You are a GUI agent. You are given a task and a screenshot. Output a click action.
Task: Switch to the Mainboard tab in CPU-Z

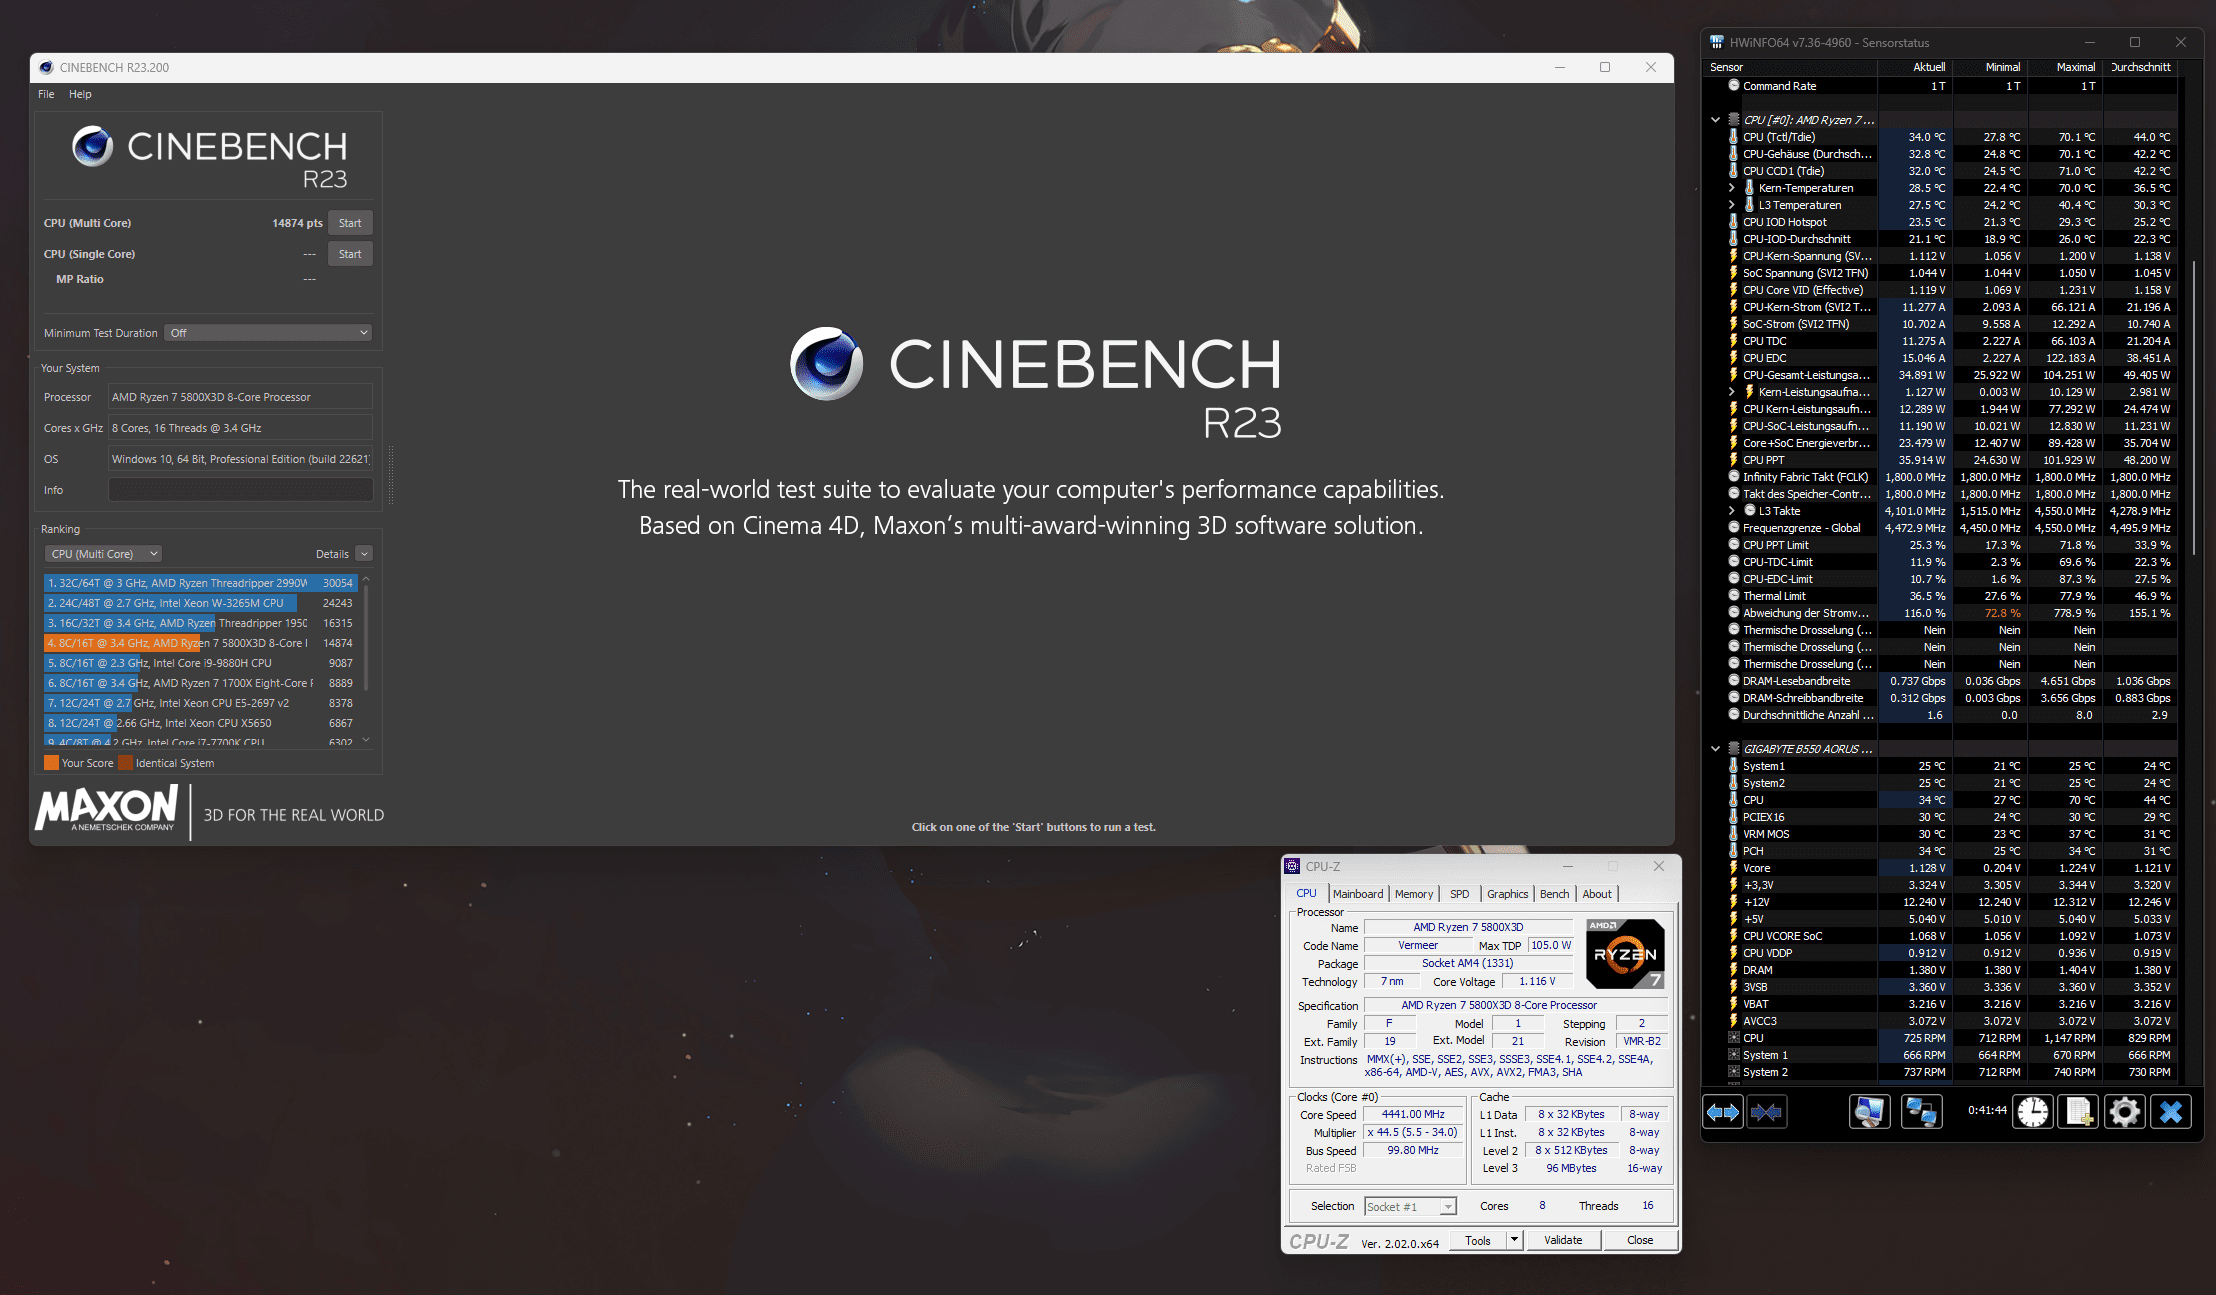pyautogui.click(x=1358, y=894)
